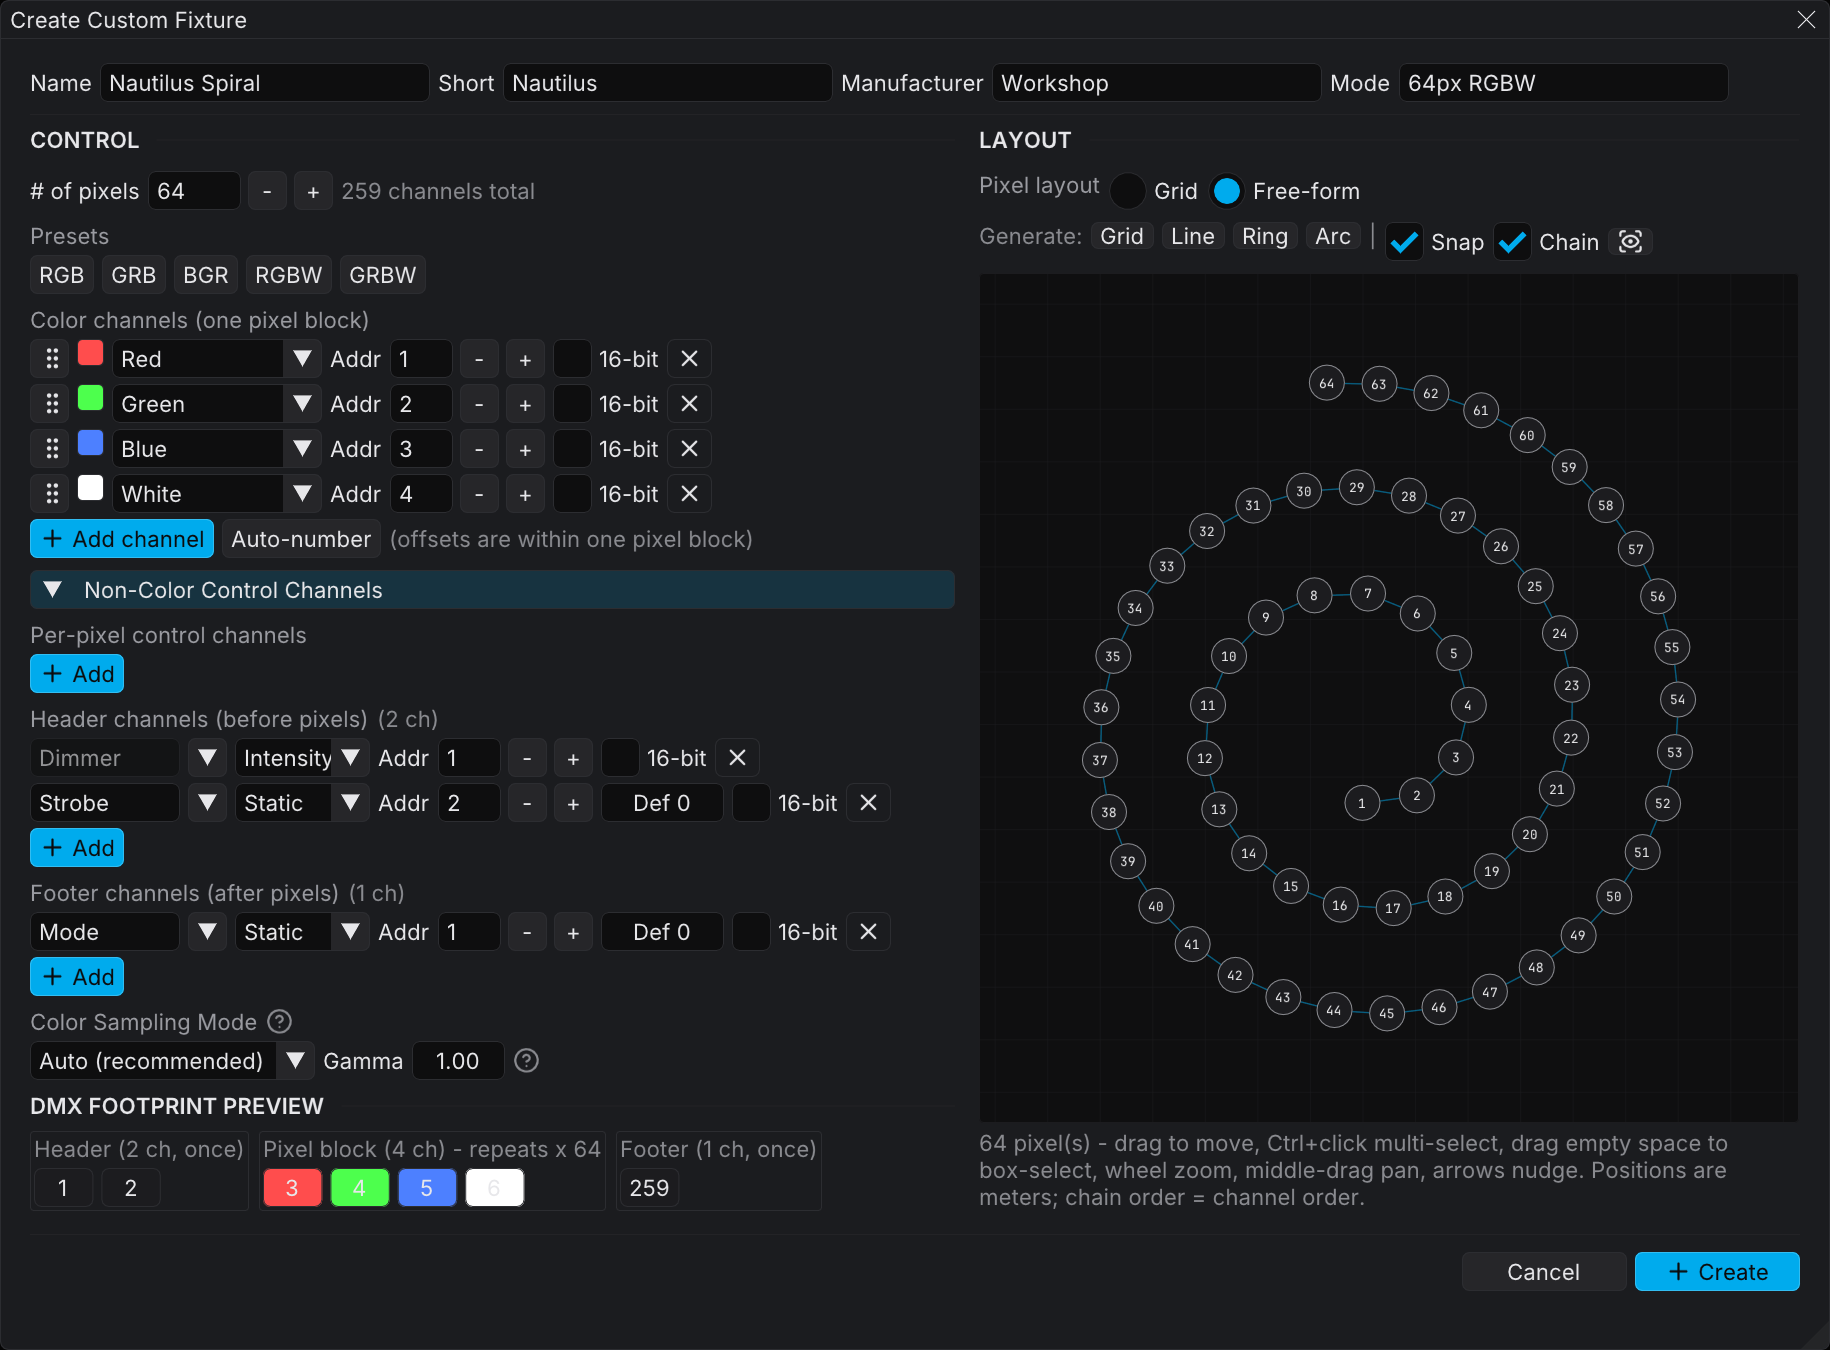The height and width of the screenshot is (1350, 1830).
Task: Select the Grid pixel layout radio
Action: pos(1128,191)
